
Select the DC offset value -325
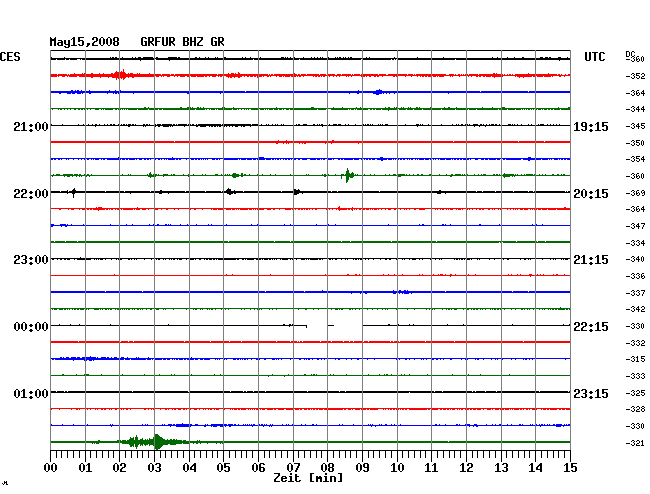635,393
